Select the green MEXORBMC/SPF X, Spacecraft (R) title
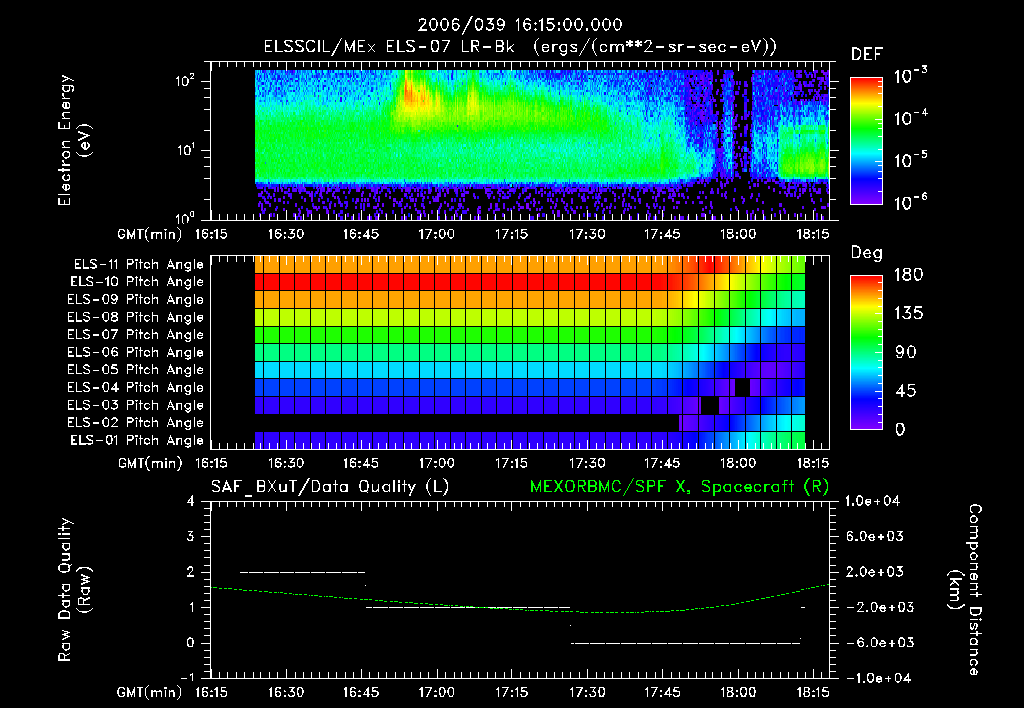1024x708 pixels. (x=679, y=487)
